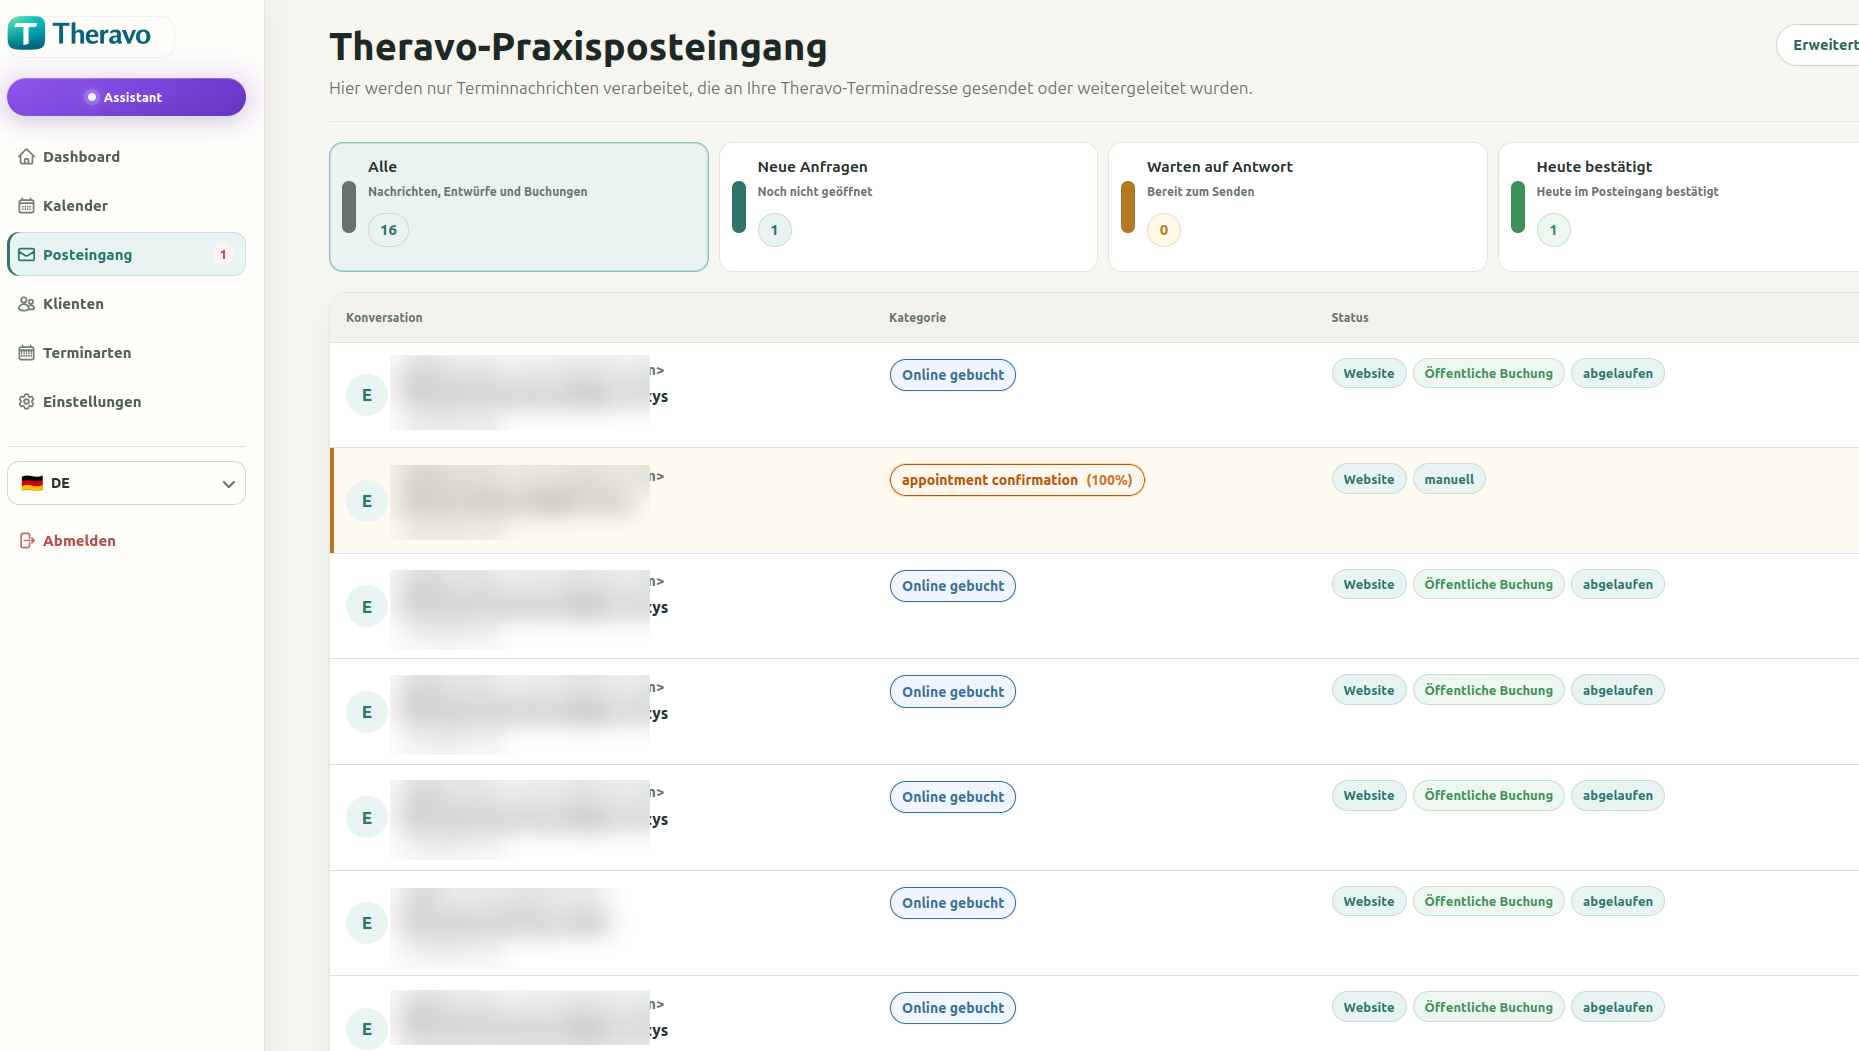Click the Erweitert button

click(x=1818, y=45)
